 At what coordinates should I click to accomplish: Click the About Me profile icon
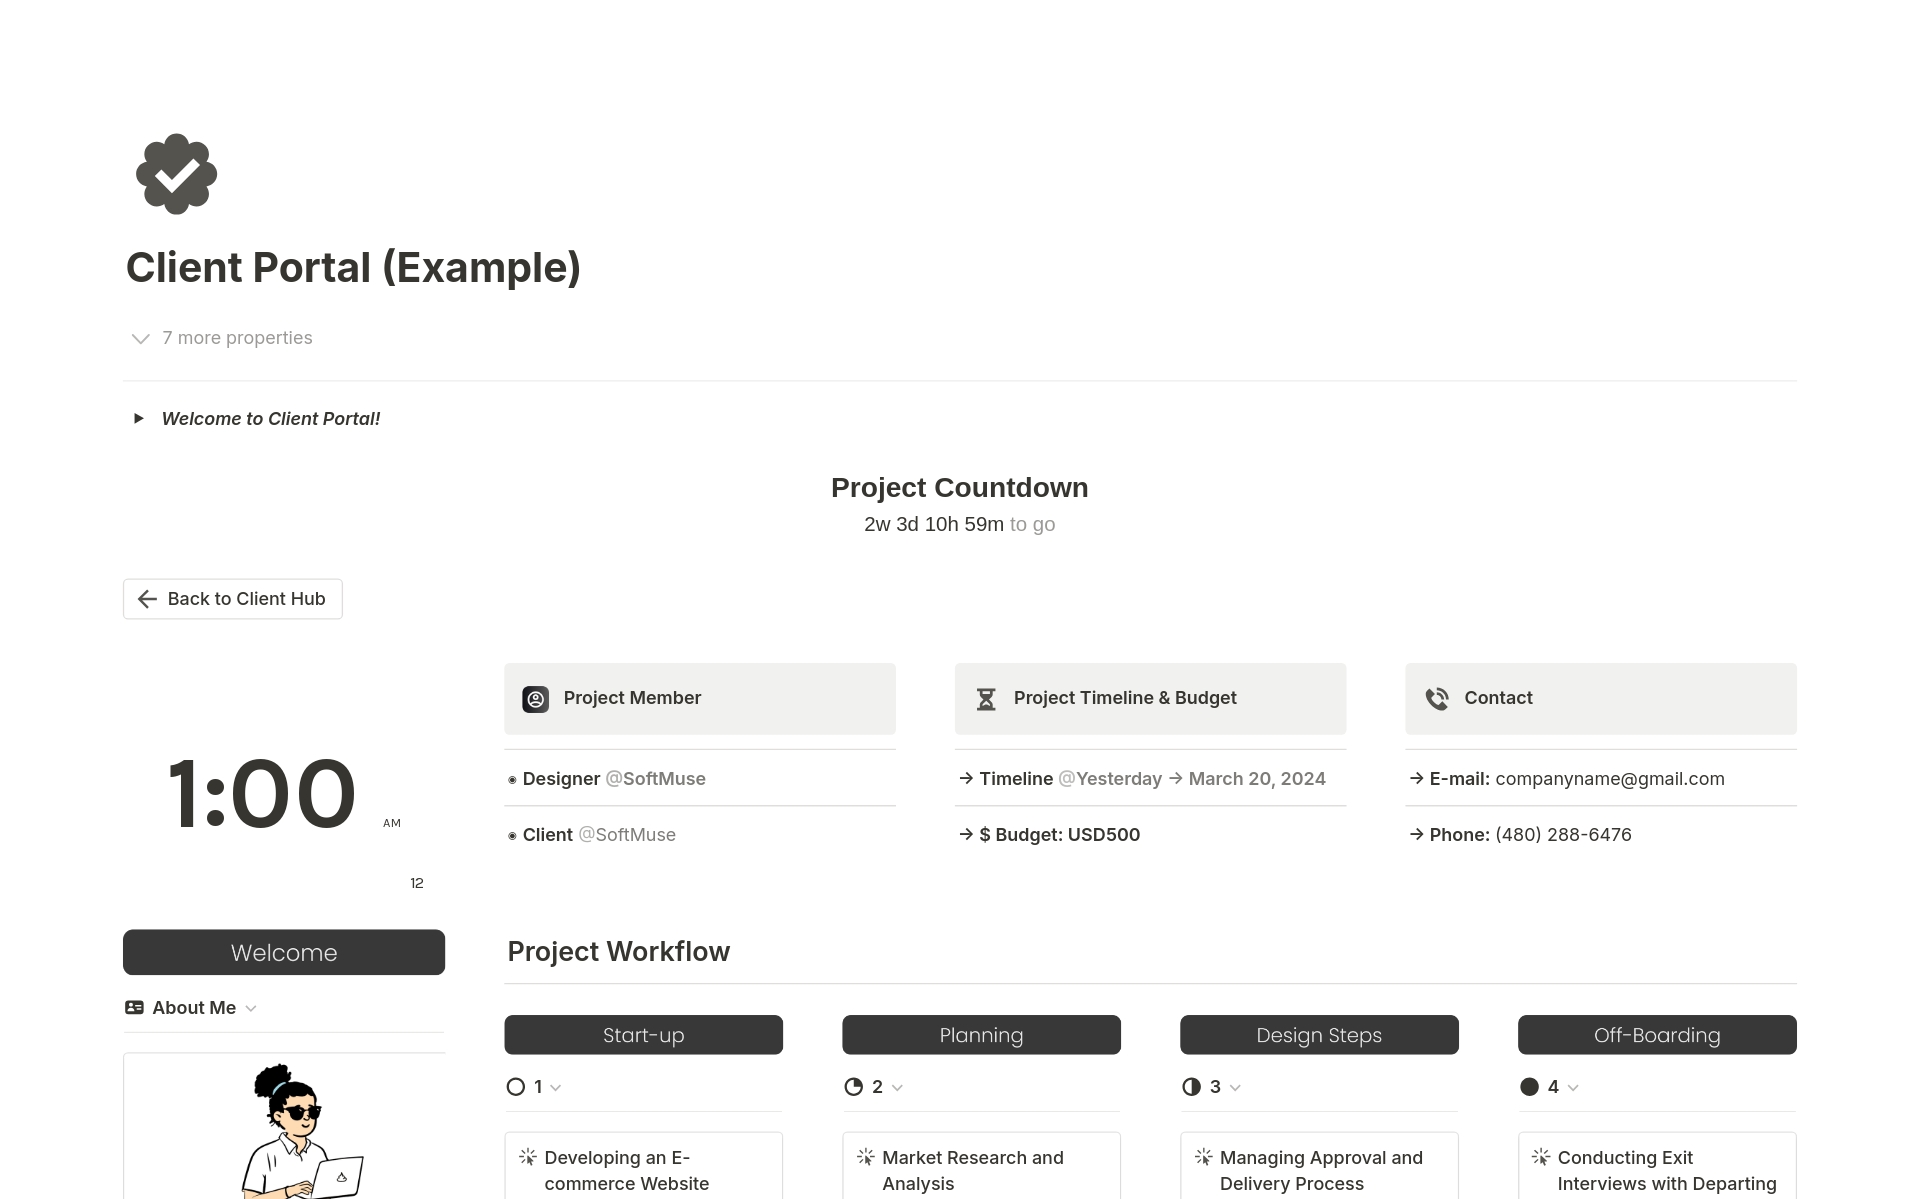[133, 1007]
